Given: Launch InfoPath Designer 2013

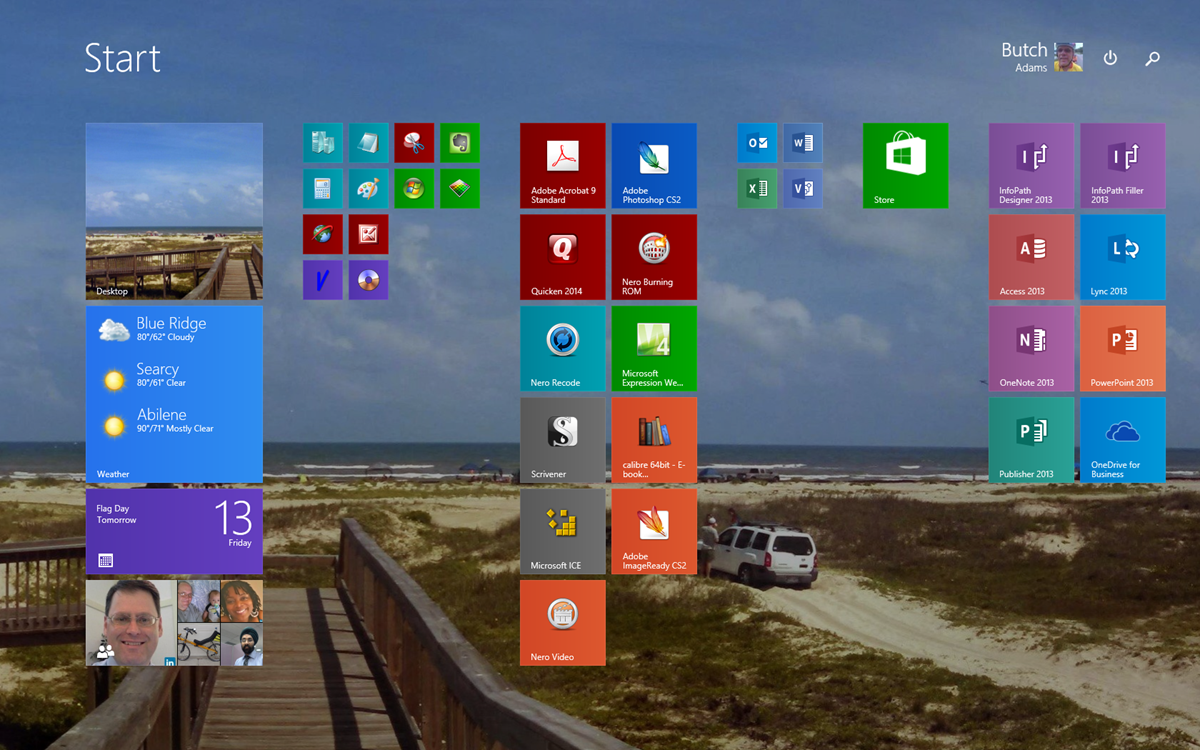Looking at the screenshot, I should [1032, 166].
